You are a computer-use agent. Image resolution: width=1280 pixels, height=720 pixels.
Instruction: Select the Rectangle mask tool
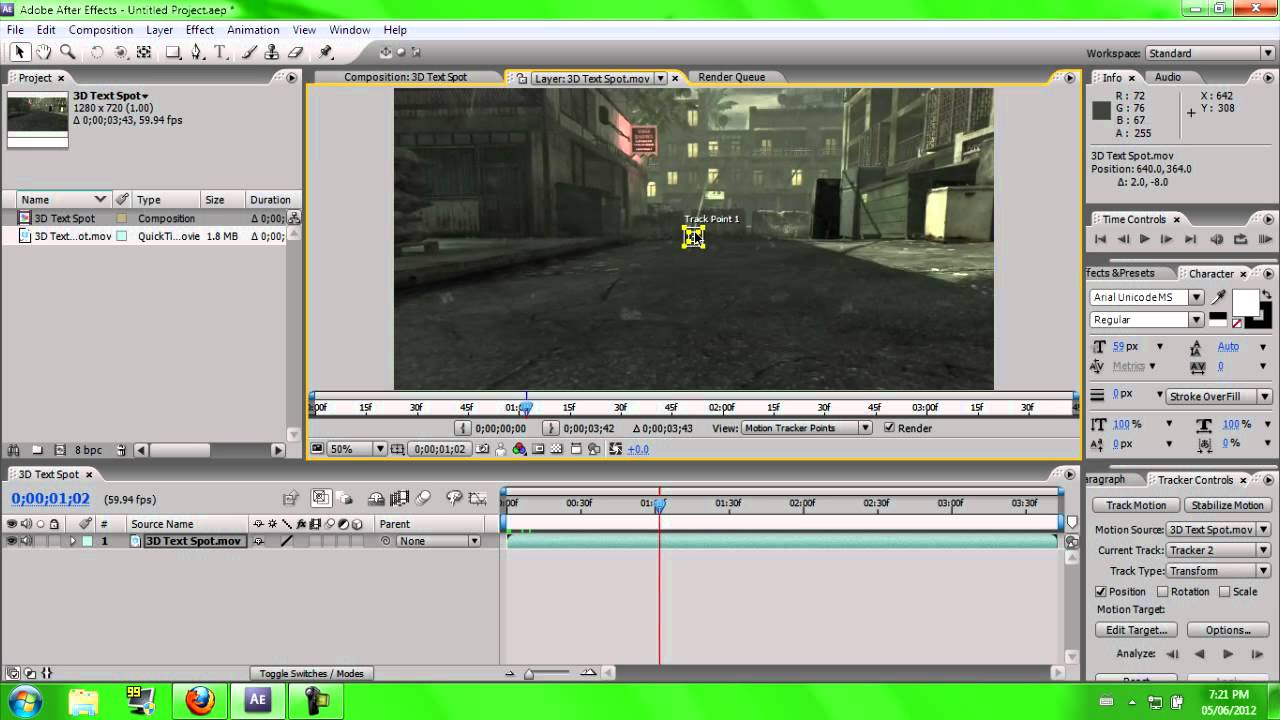pos(173,52)
